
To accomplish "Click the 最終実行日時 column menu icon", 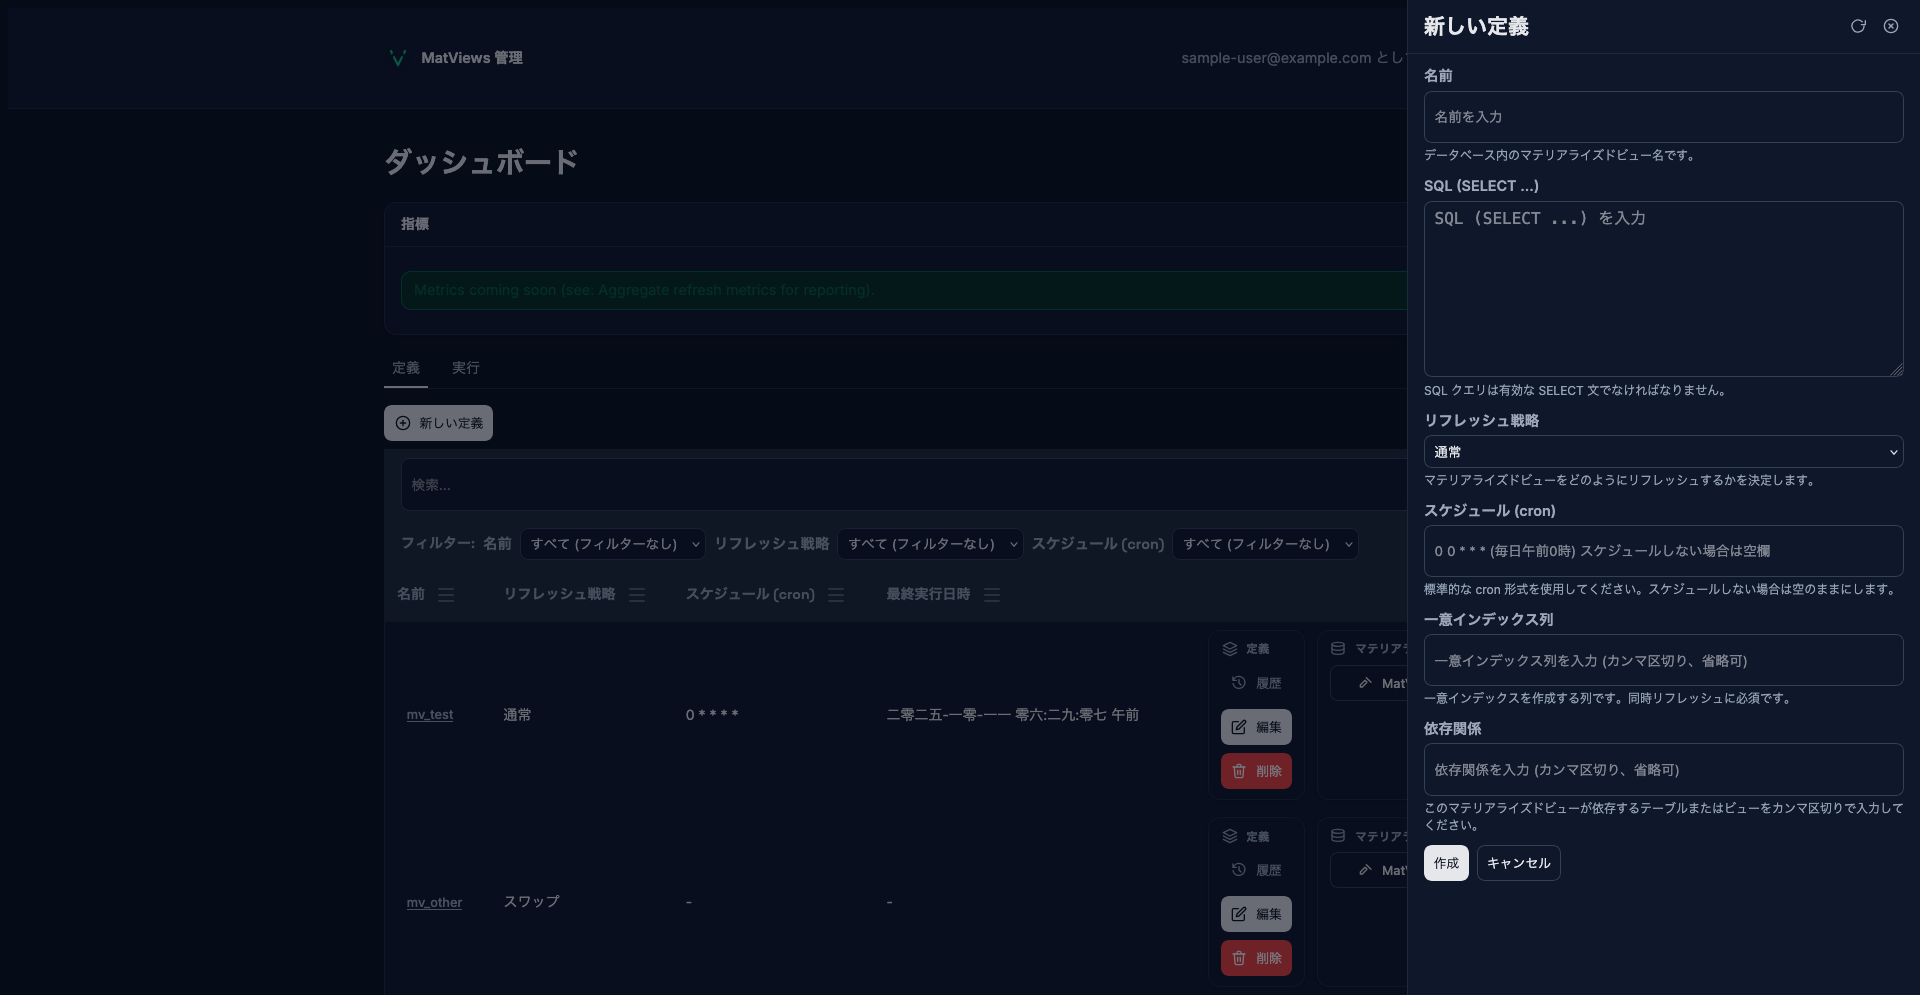I will [992, 595].
